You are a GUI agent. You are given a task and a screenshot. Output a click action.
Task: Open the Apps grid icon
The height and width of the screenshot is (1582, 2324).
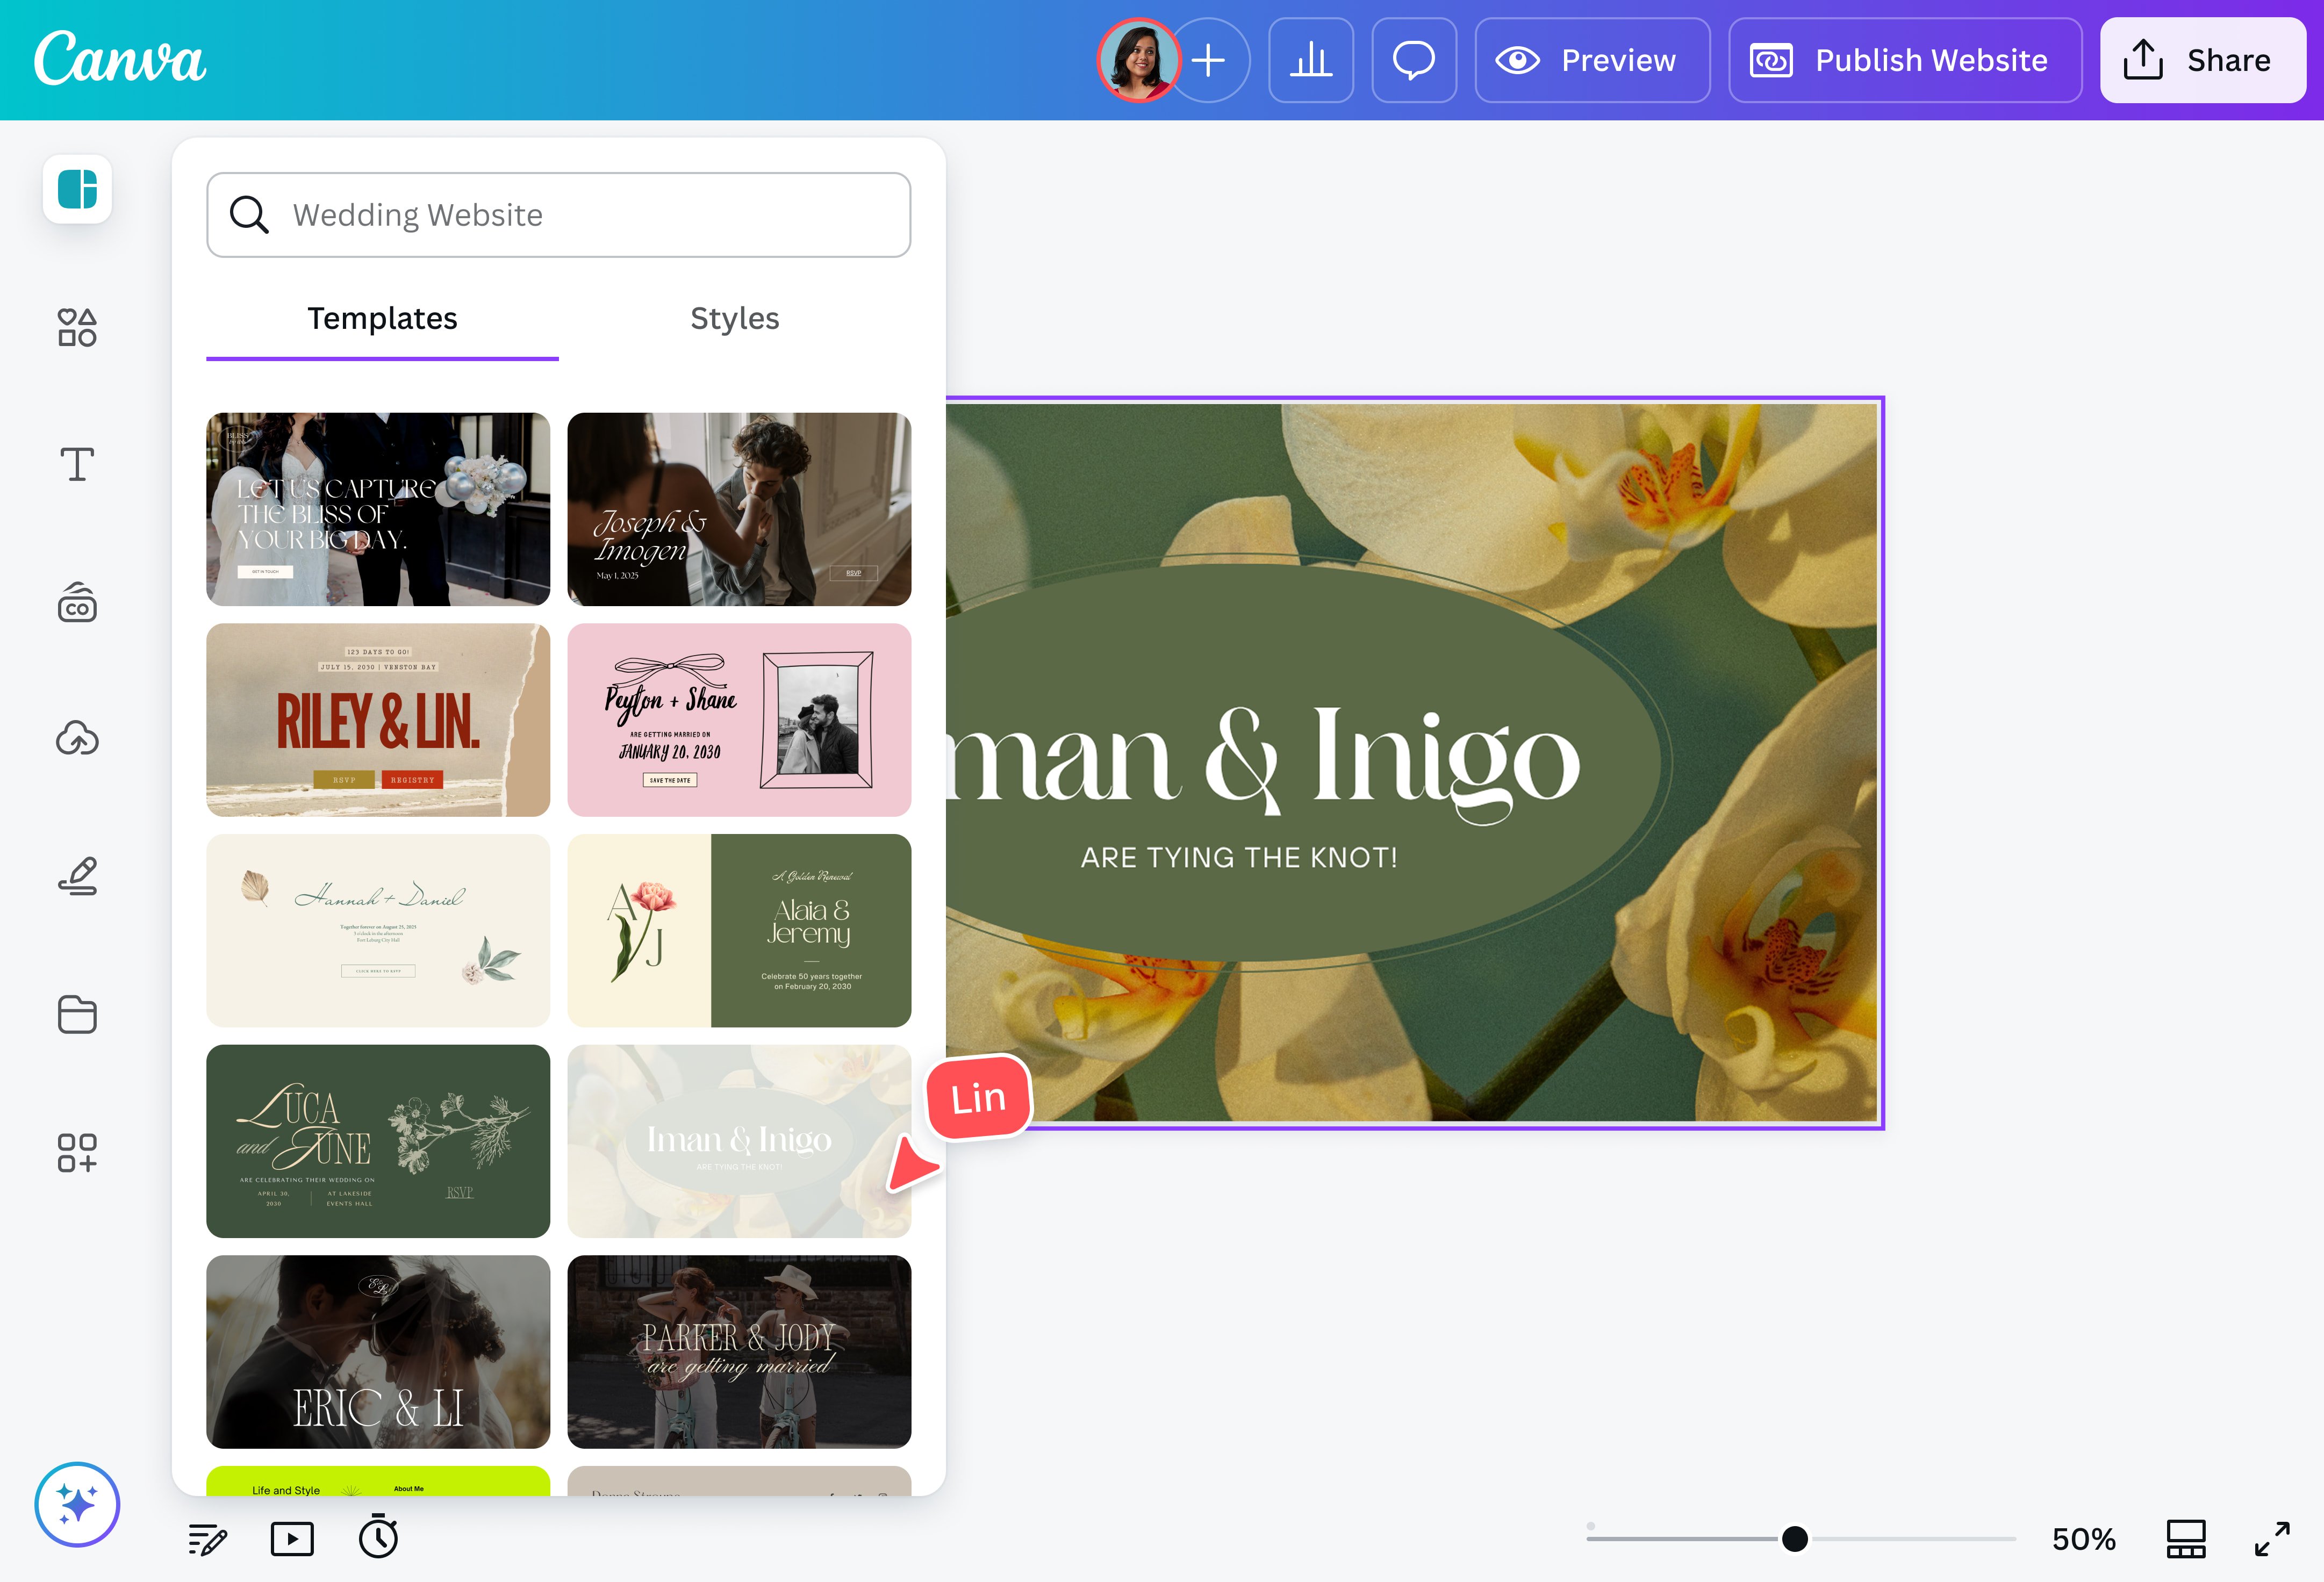coord(77,1152)
